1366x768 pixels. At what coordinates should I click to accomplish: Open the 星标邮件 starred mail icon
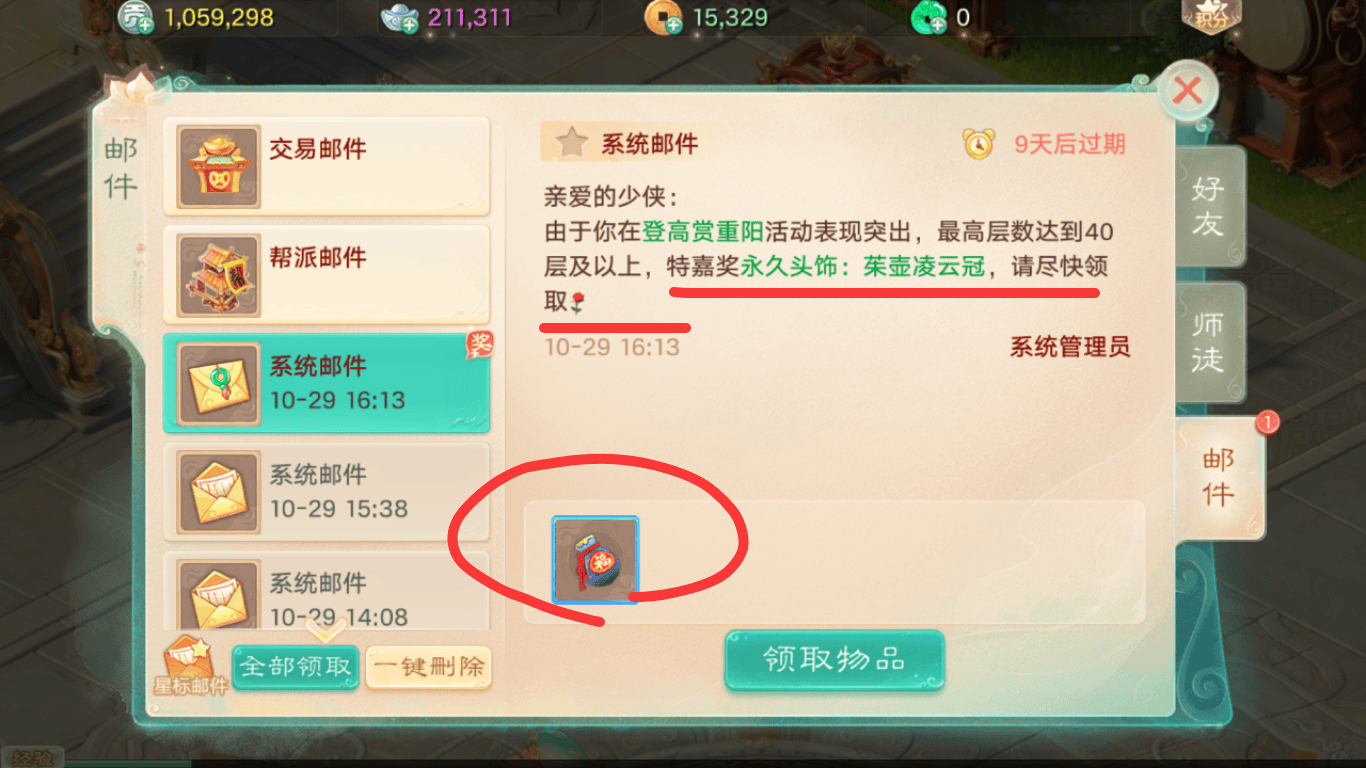[190, 665]
